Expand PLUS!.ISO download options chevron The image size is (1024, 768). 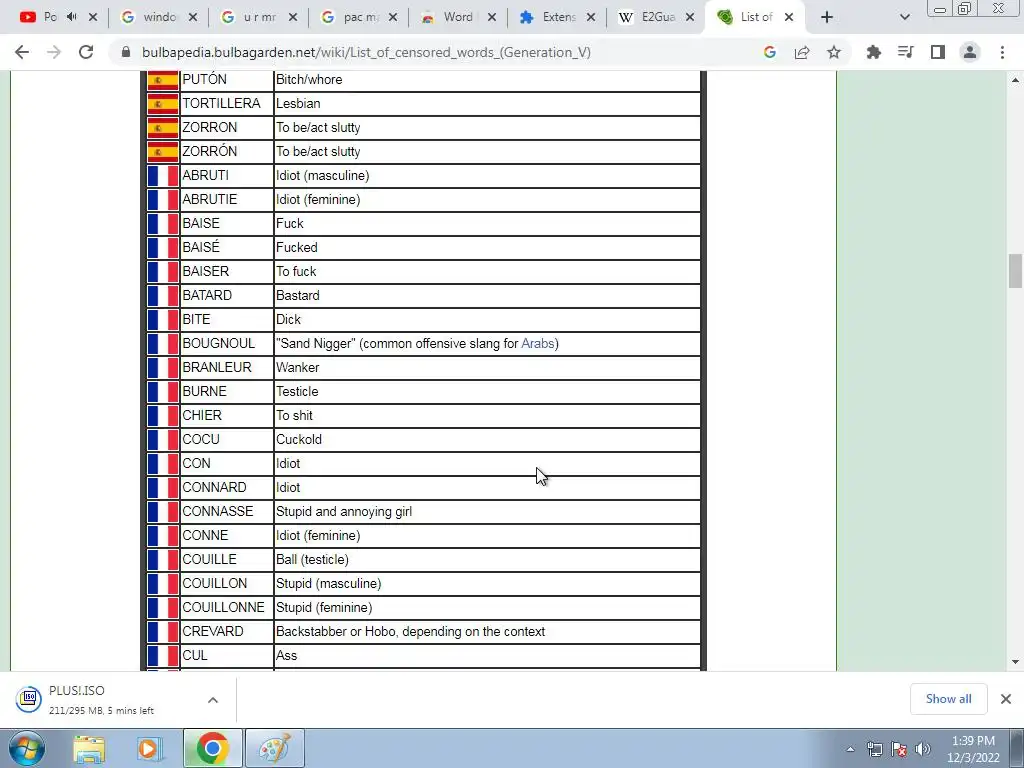[x=213, y=700]
